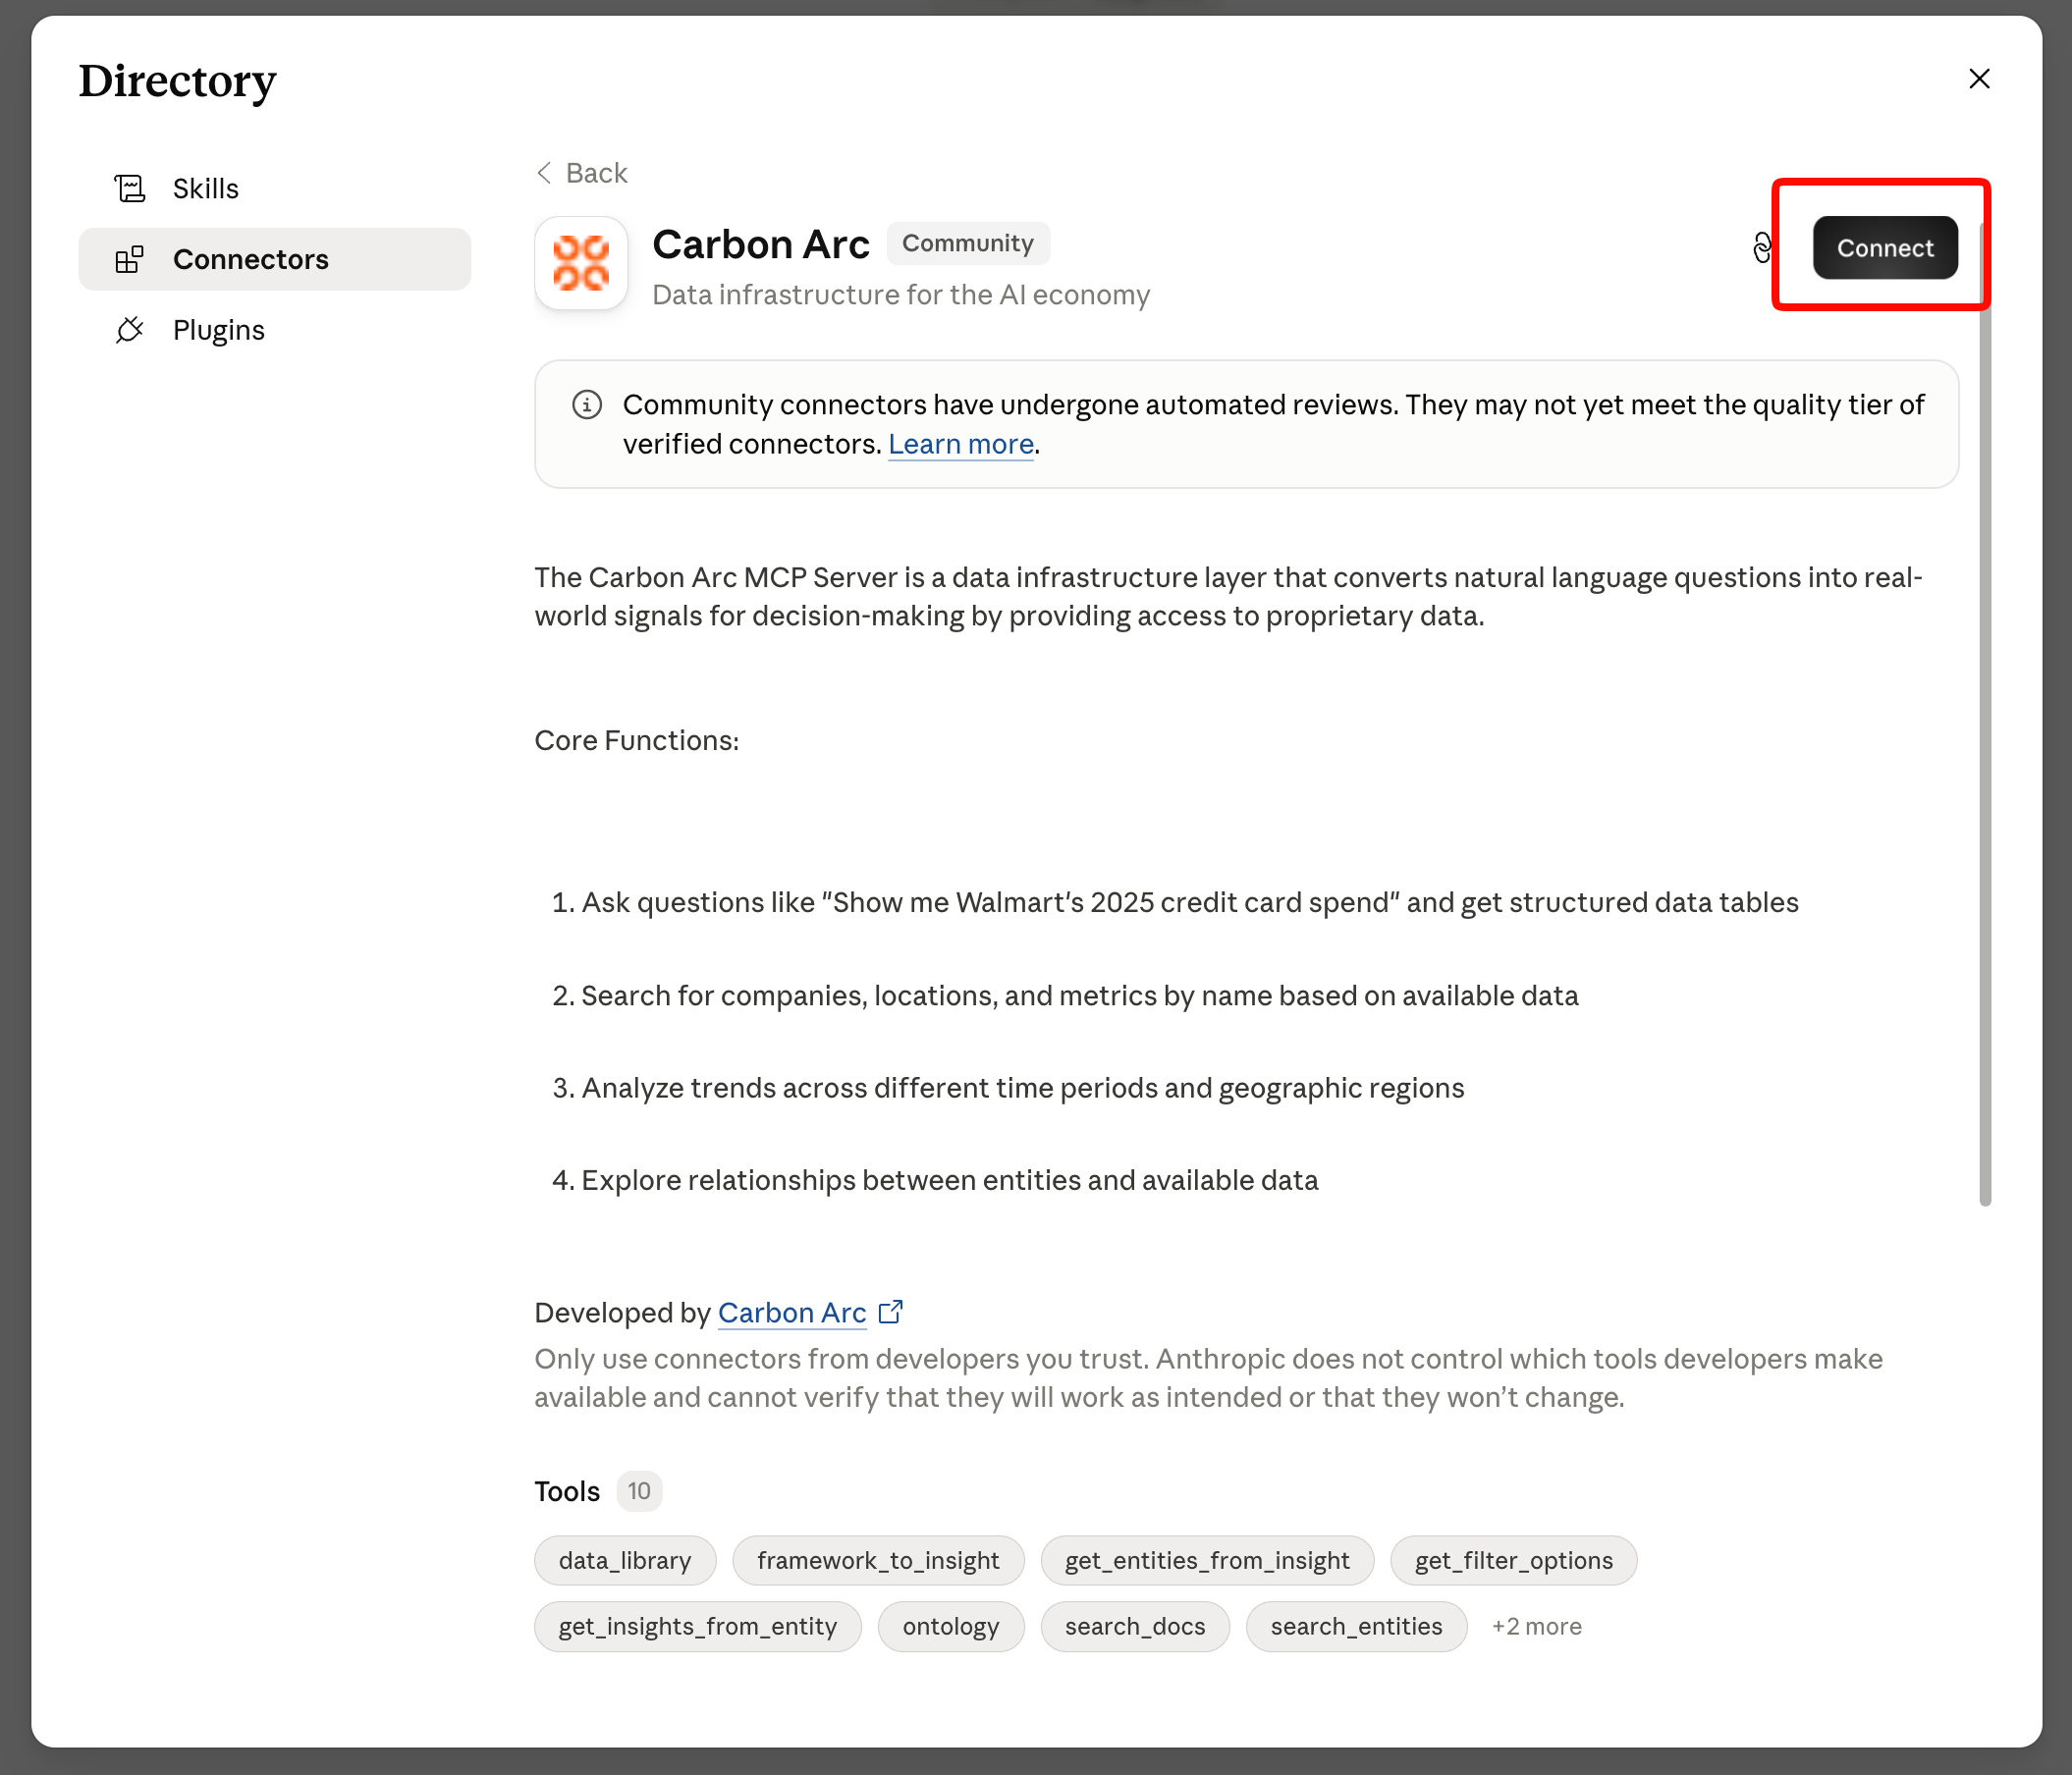
Task: Connect the Carbon Arc connector
Action: [1885, 248]
